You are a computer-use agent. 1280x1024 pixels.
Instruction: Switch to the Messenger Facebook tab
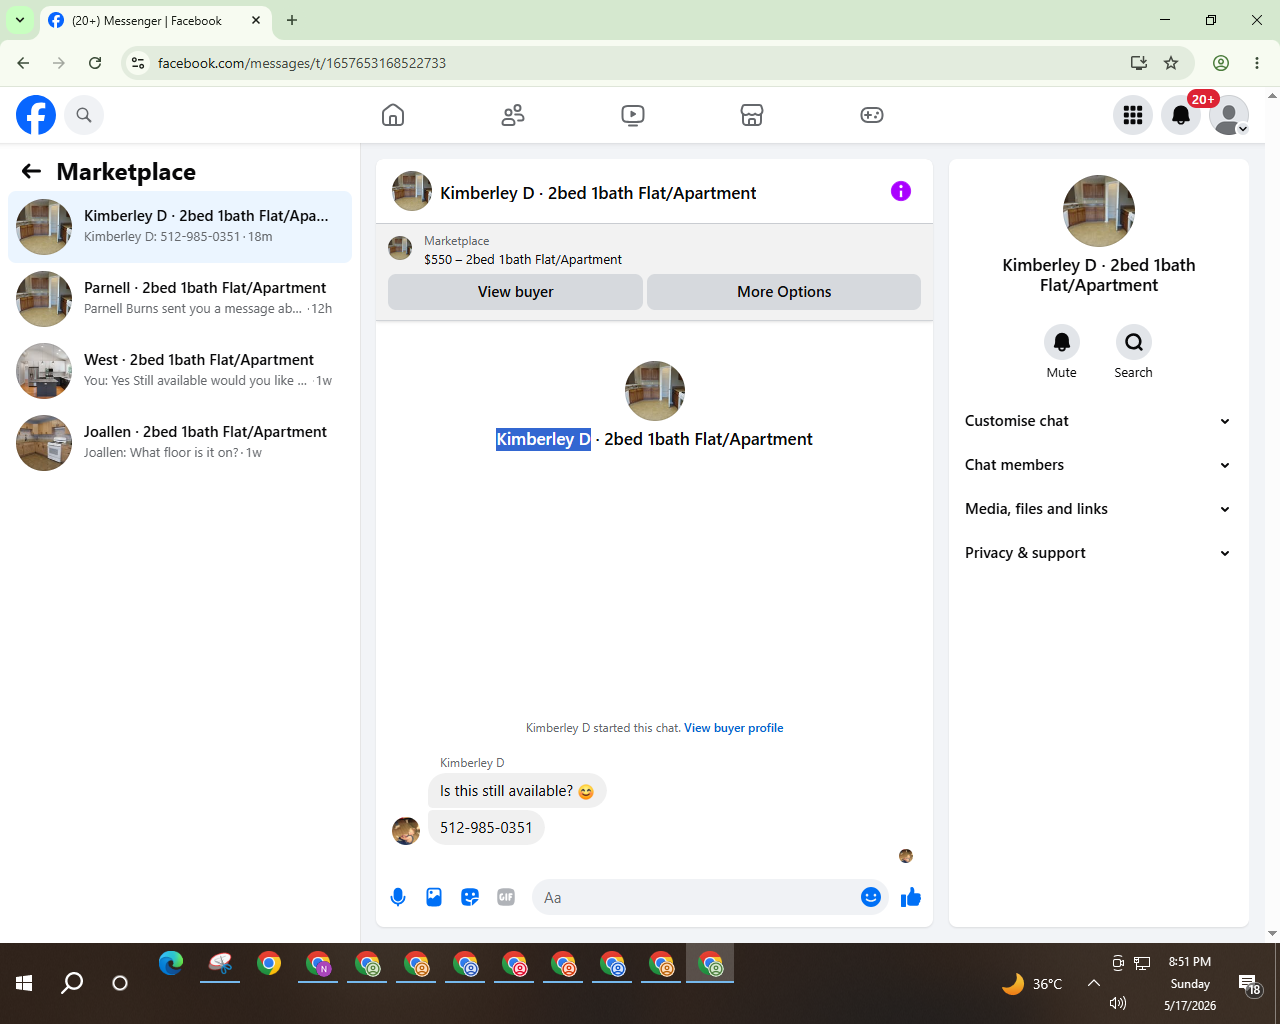[x=146, y=20]
